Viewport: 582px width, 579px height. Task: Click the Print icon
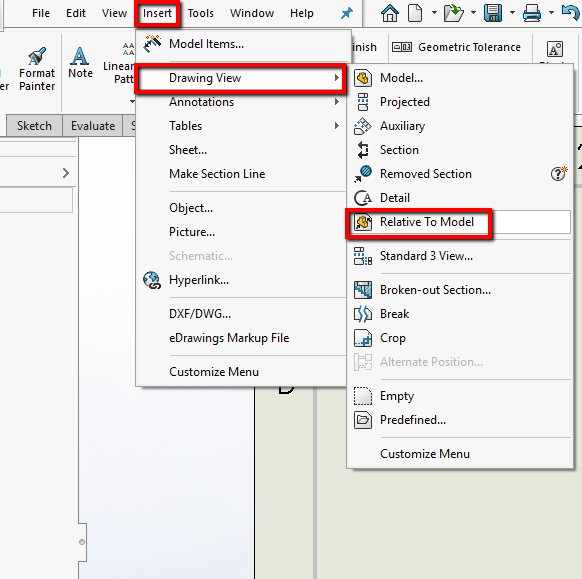[x=532, y=14]
